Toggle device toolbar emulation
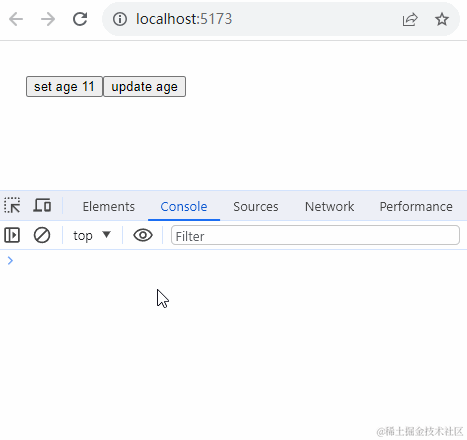 click(42, 205)
